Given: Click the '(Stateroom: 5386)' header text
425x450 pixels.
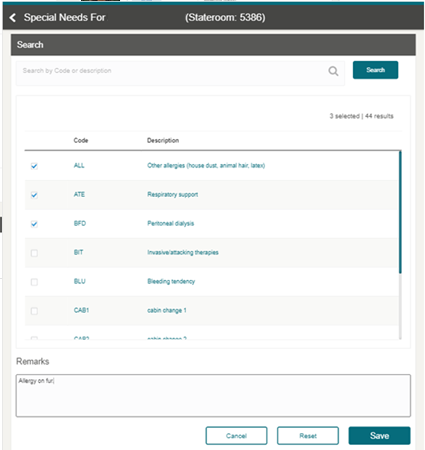Looking at the screenshot, I should pyautogui.click(x=225, y=17).
